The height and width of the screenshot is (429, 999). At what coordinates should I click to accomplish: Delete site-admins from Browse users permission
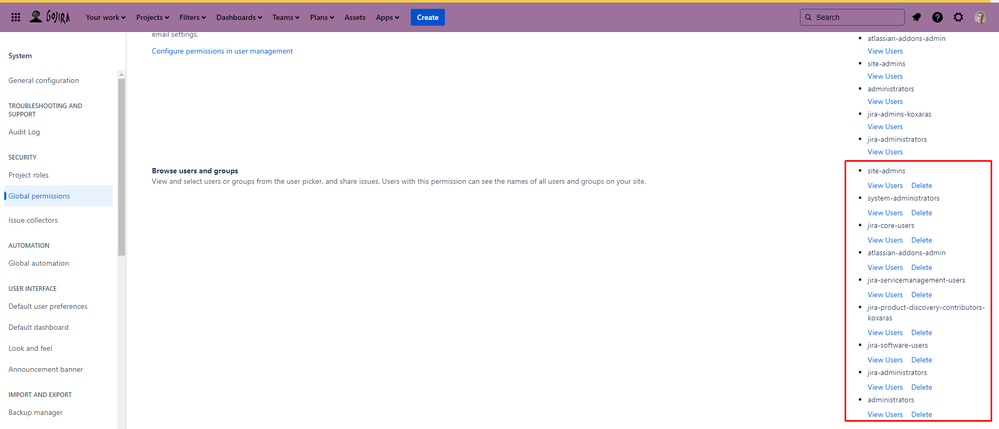[921, 185]
